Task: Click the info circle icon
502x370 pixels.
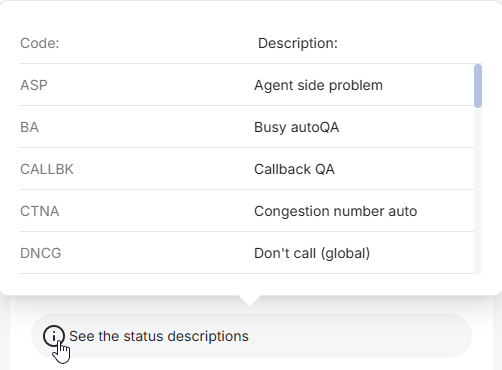Action: pyautogui.click(x=53, y=336)
